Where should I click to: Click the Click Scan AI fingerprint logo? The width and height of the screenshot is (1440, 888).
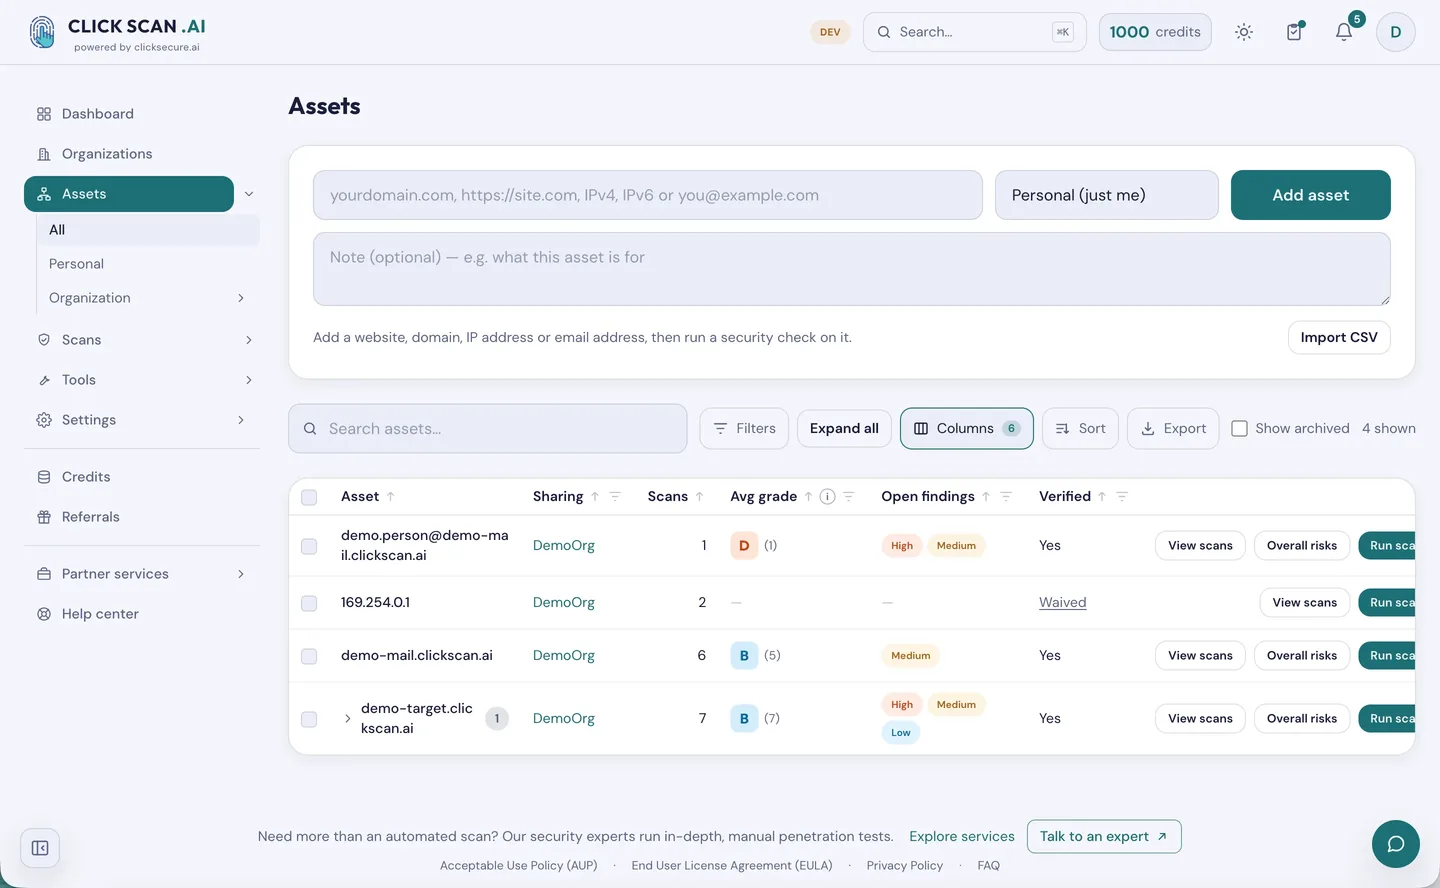42,32
